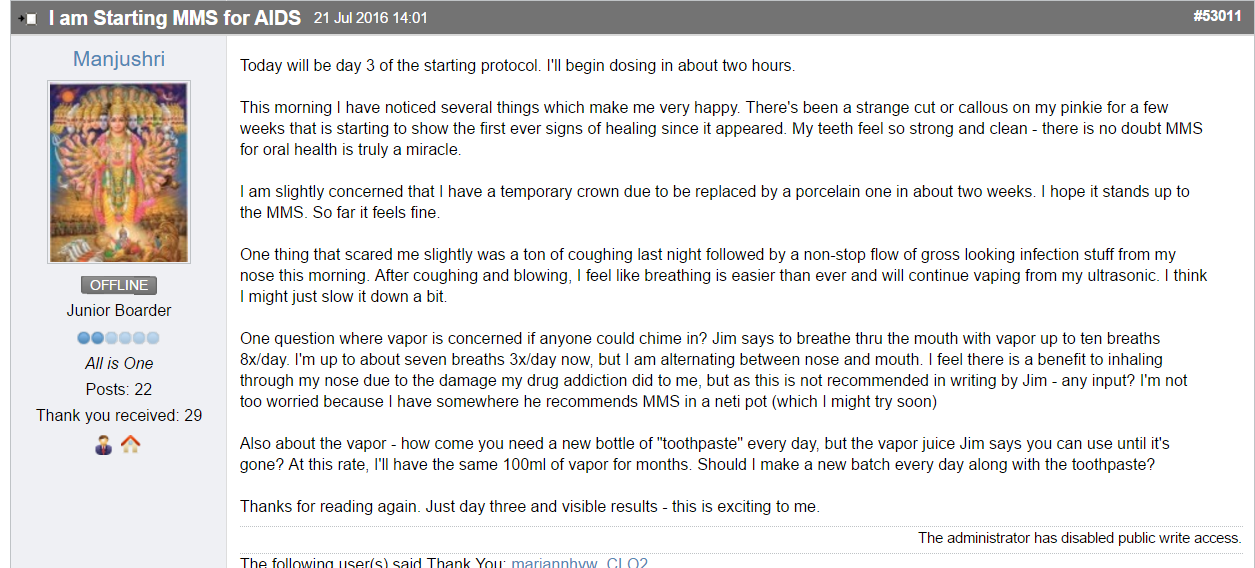
Task: Click the post date 21 Jul 2016 14:01
Action: [x=371, y=18]
